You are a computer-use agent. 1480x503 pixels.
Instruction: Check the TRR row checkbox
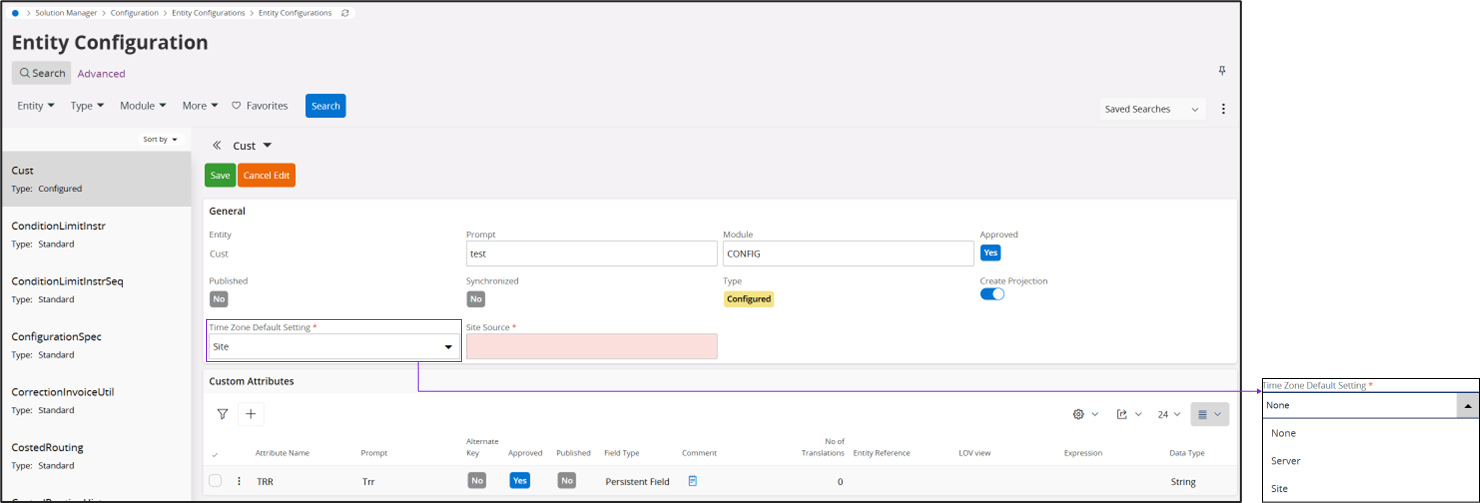pos(215,481)
